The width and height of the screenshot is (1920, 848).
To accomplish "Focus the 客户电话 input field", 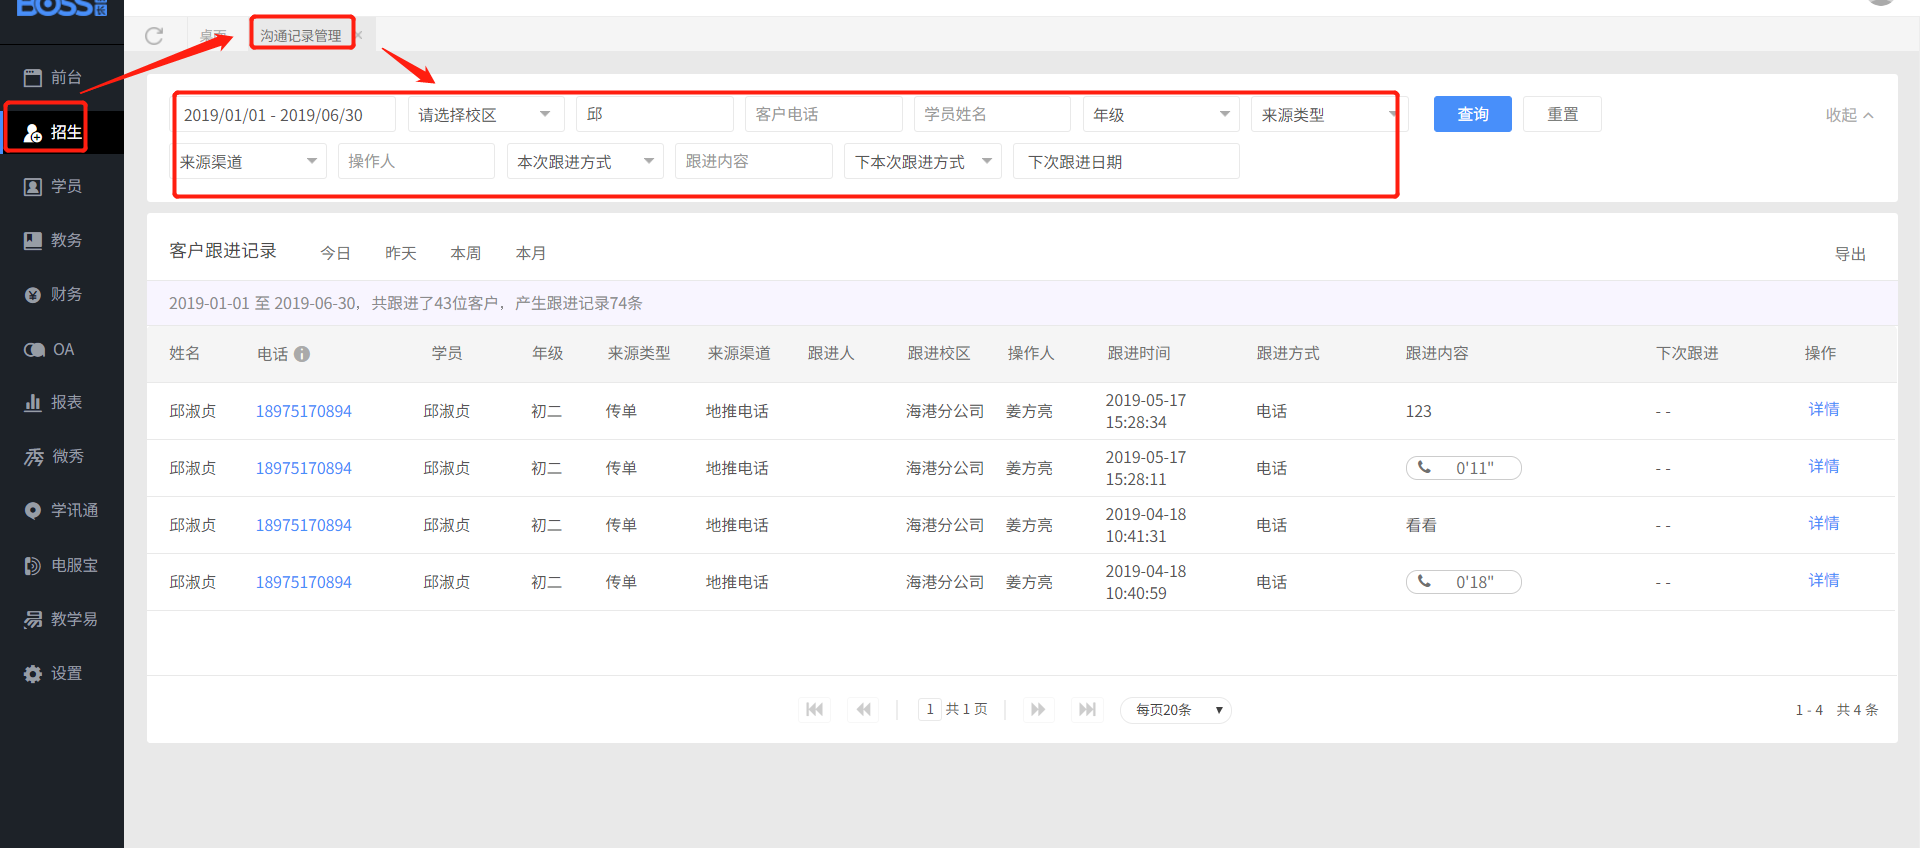I will click(x=823, y=114).
